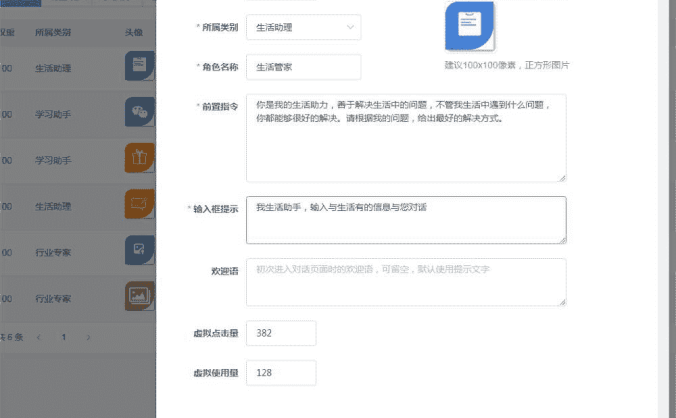Viewport: 676px width, 418px height.
Task: Click the 虚拟点击量 field label
Action: pyautogui.click(x=216, y=333)
